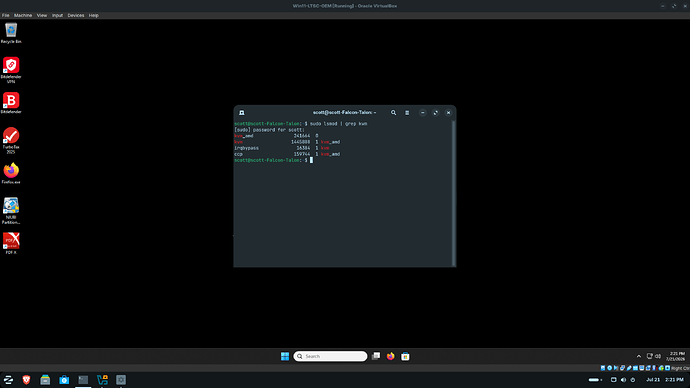690x388 pixels.
Task: Switch to the VirtualBox app in the host panel
Action: (102, 380)
